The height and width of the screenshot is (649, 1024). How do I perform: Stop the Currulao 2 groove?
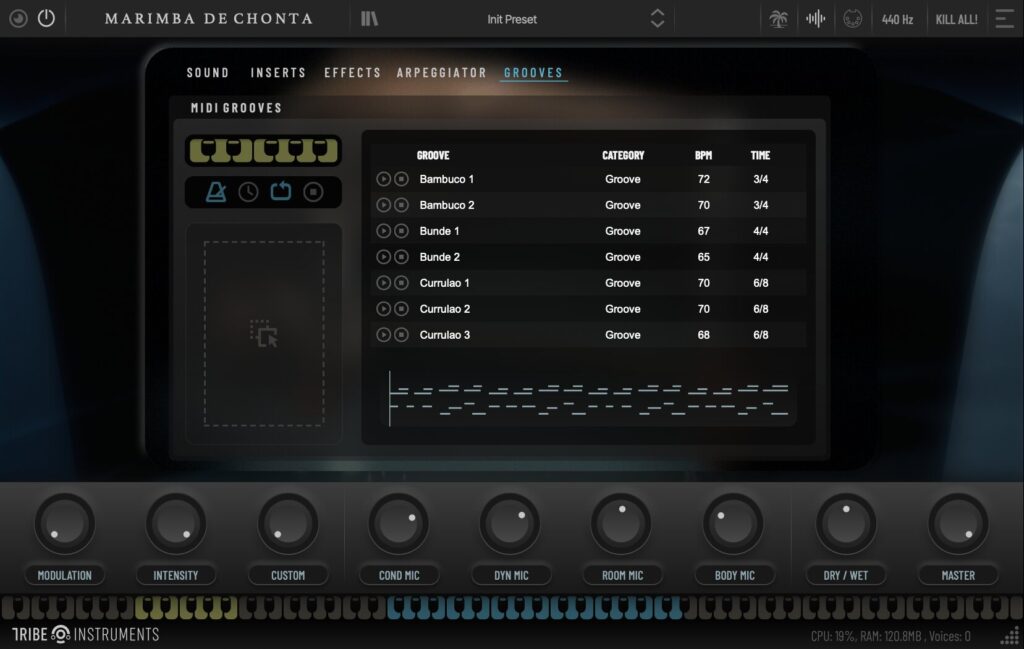point(402,309)
